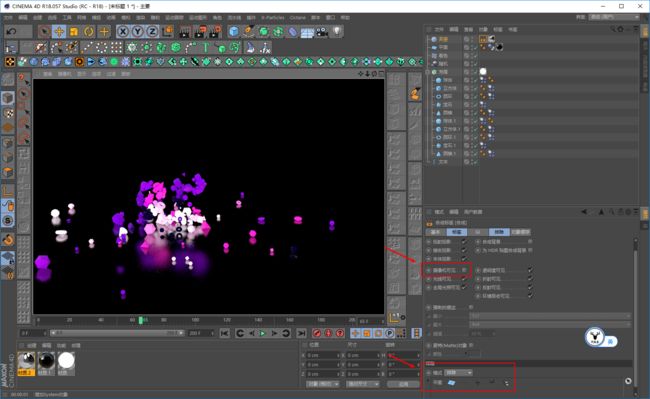650x399 pixels.
Task: Click the Undo arrow icon
Action: point(12,31)
